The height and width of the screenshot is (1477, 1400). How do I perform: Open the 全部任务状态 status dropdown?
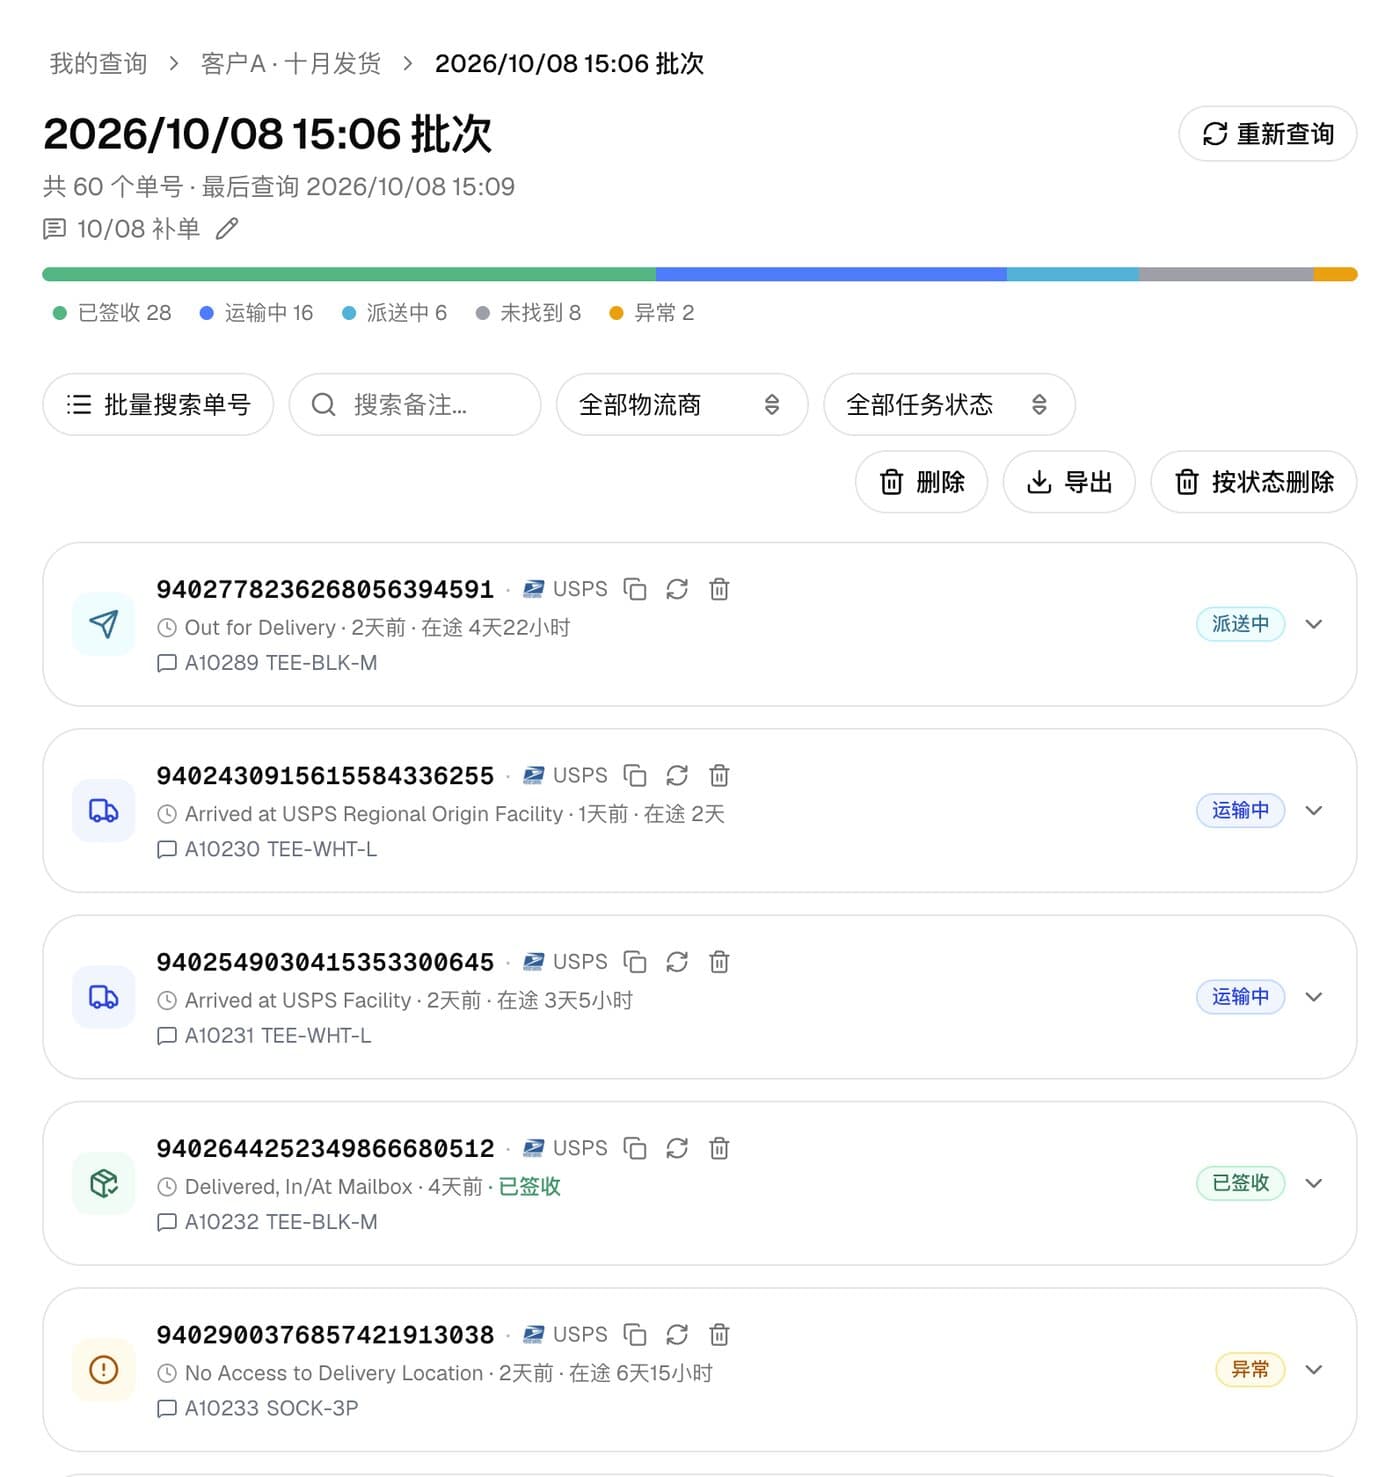(x=949, y=404)
